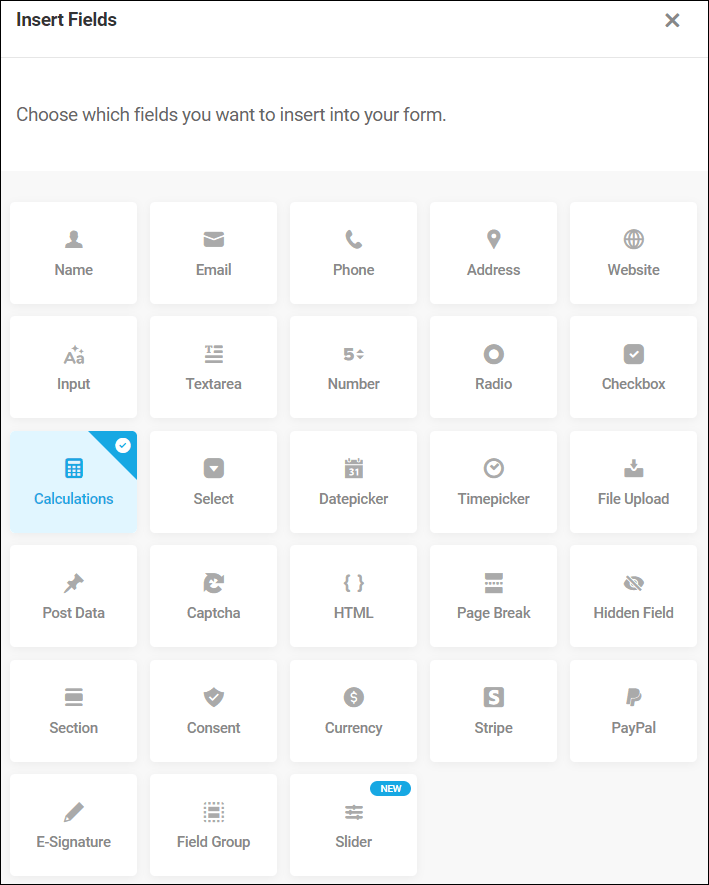Pick the PayPal payment field
This screenshot has width=709, height=885.
tap(633, 711)
